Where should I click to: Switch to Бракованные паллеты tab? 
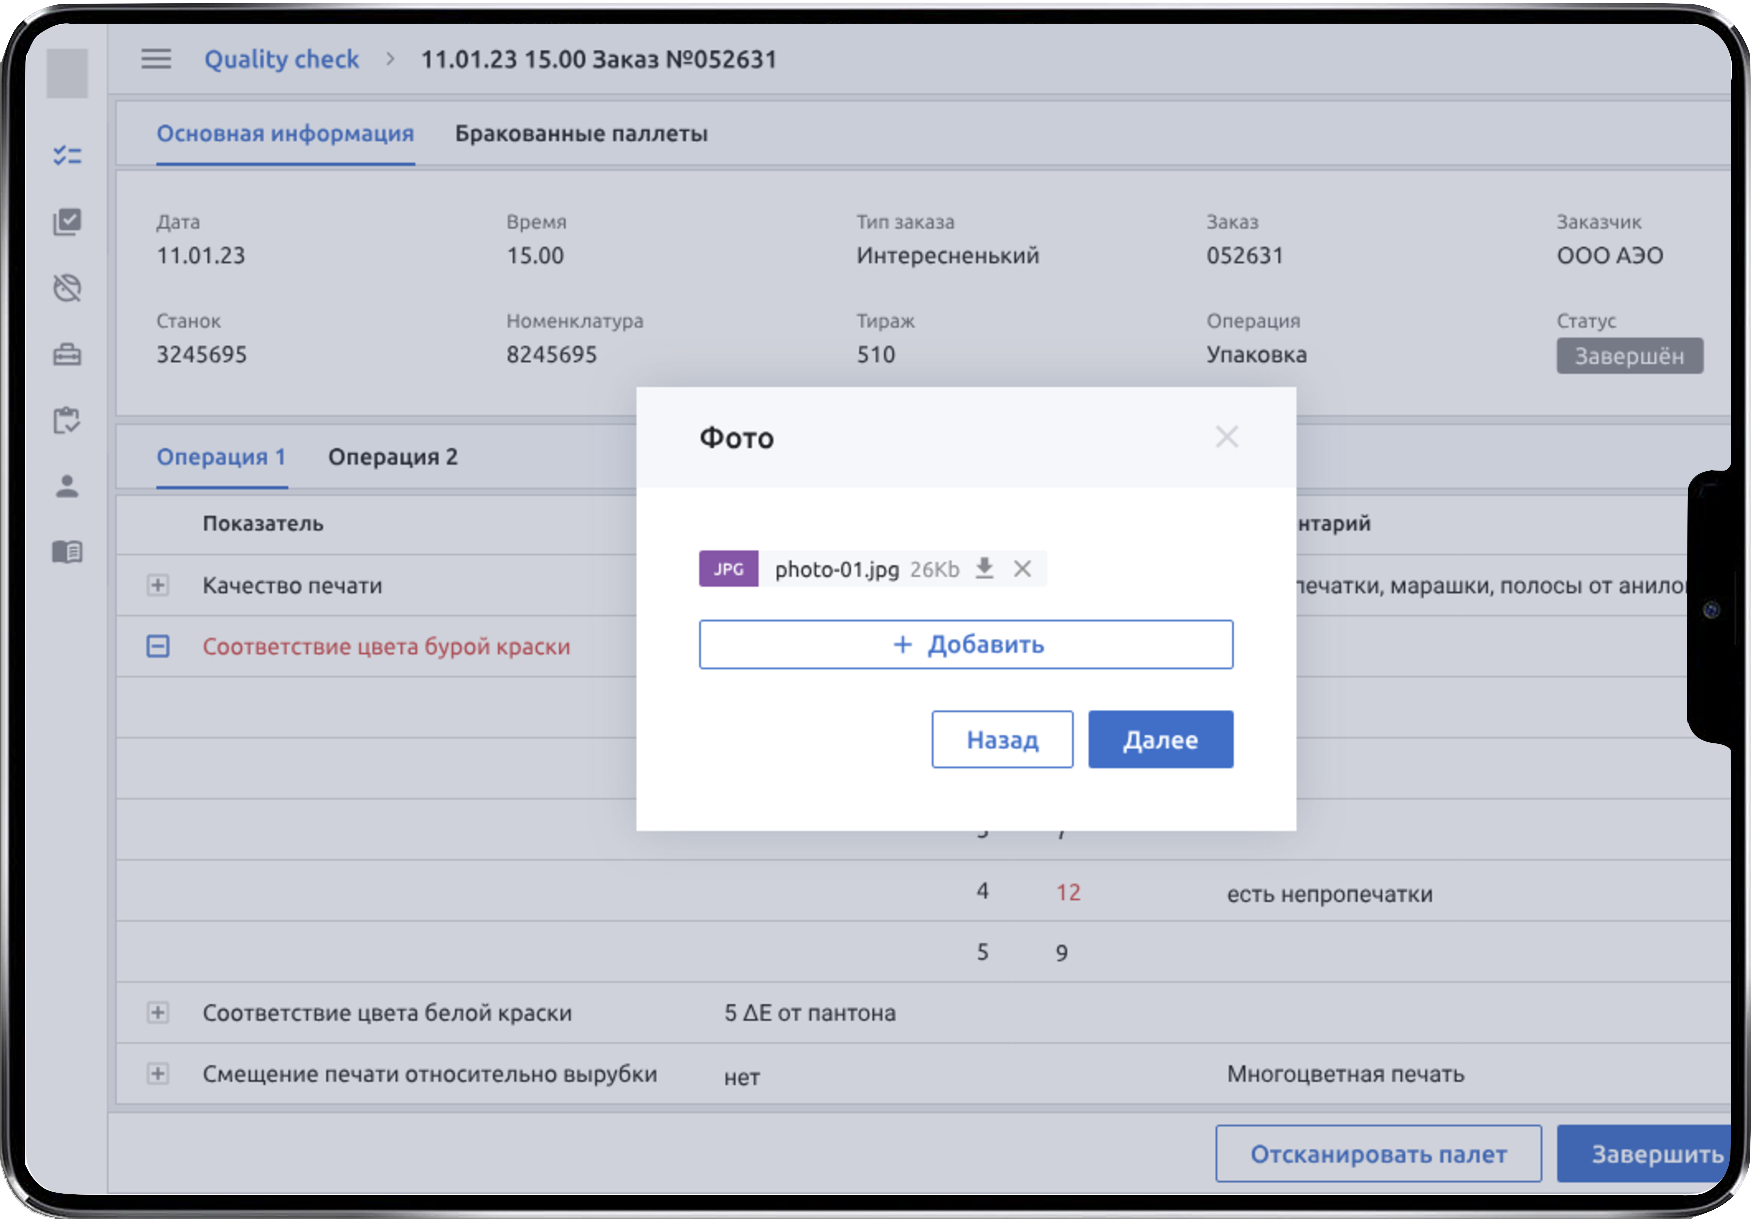[x=581, y=134]
